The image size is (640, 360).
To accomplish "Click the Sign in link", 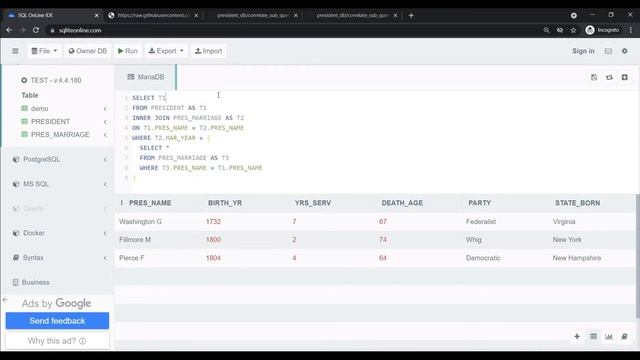I will pos(583,51).
